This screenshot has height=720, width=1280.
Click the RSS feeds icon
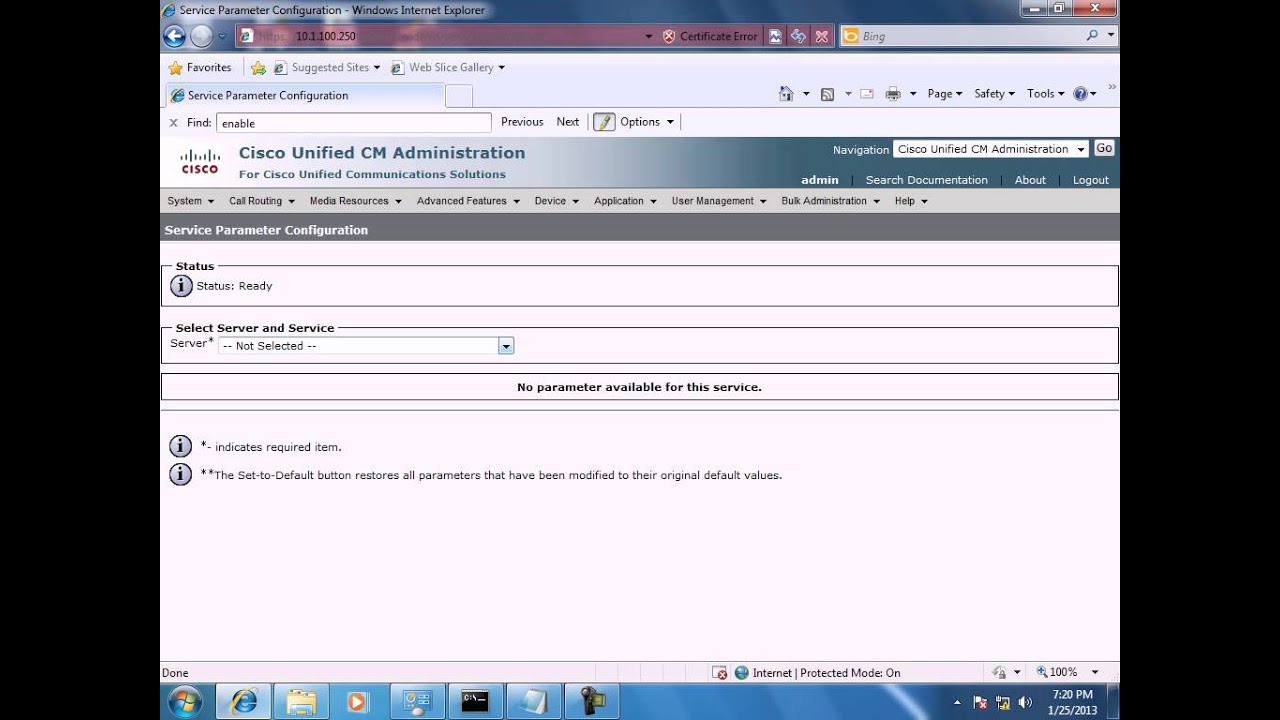coord(827,94)
